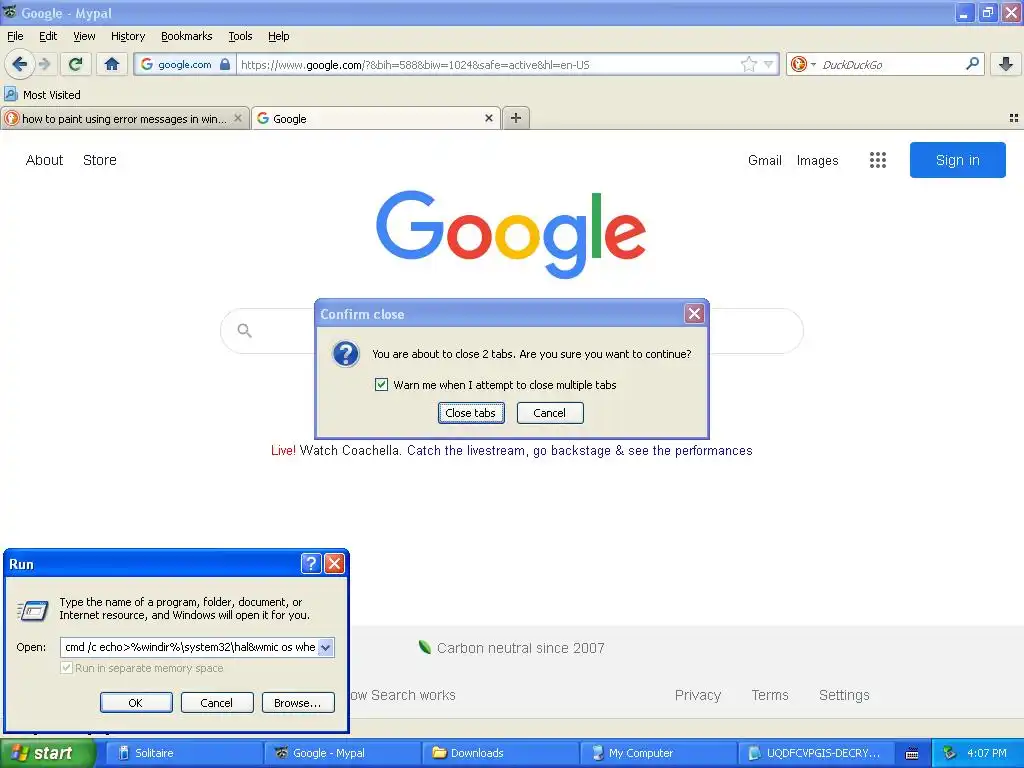1024x768 pixels.
Task: Click the browser URL address field
Action: pyautogui.click(x=488, y=65)
